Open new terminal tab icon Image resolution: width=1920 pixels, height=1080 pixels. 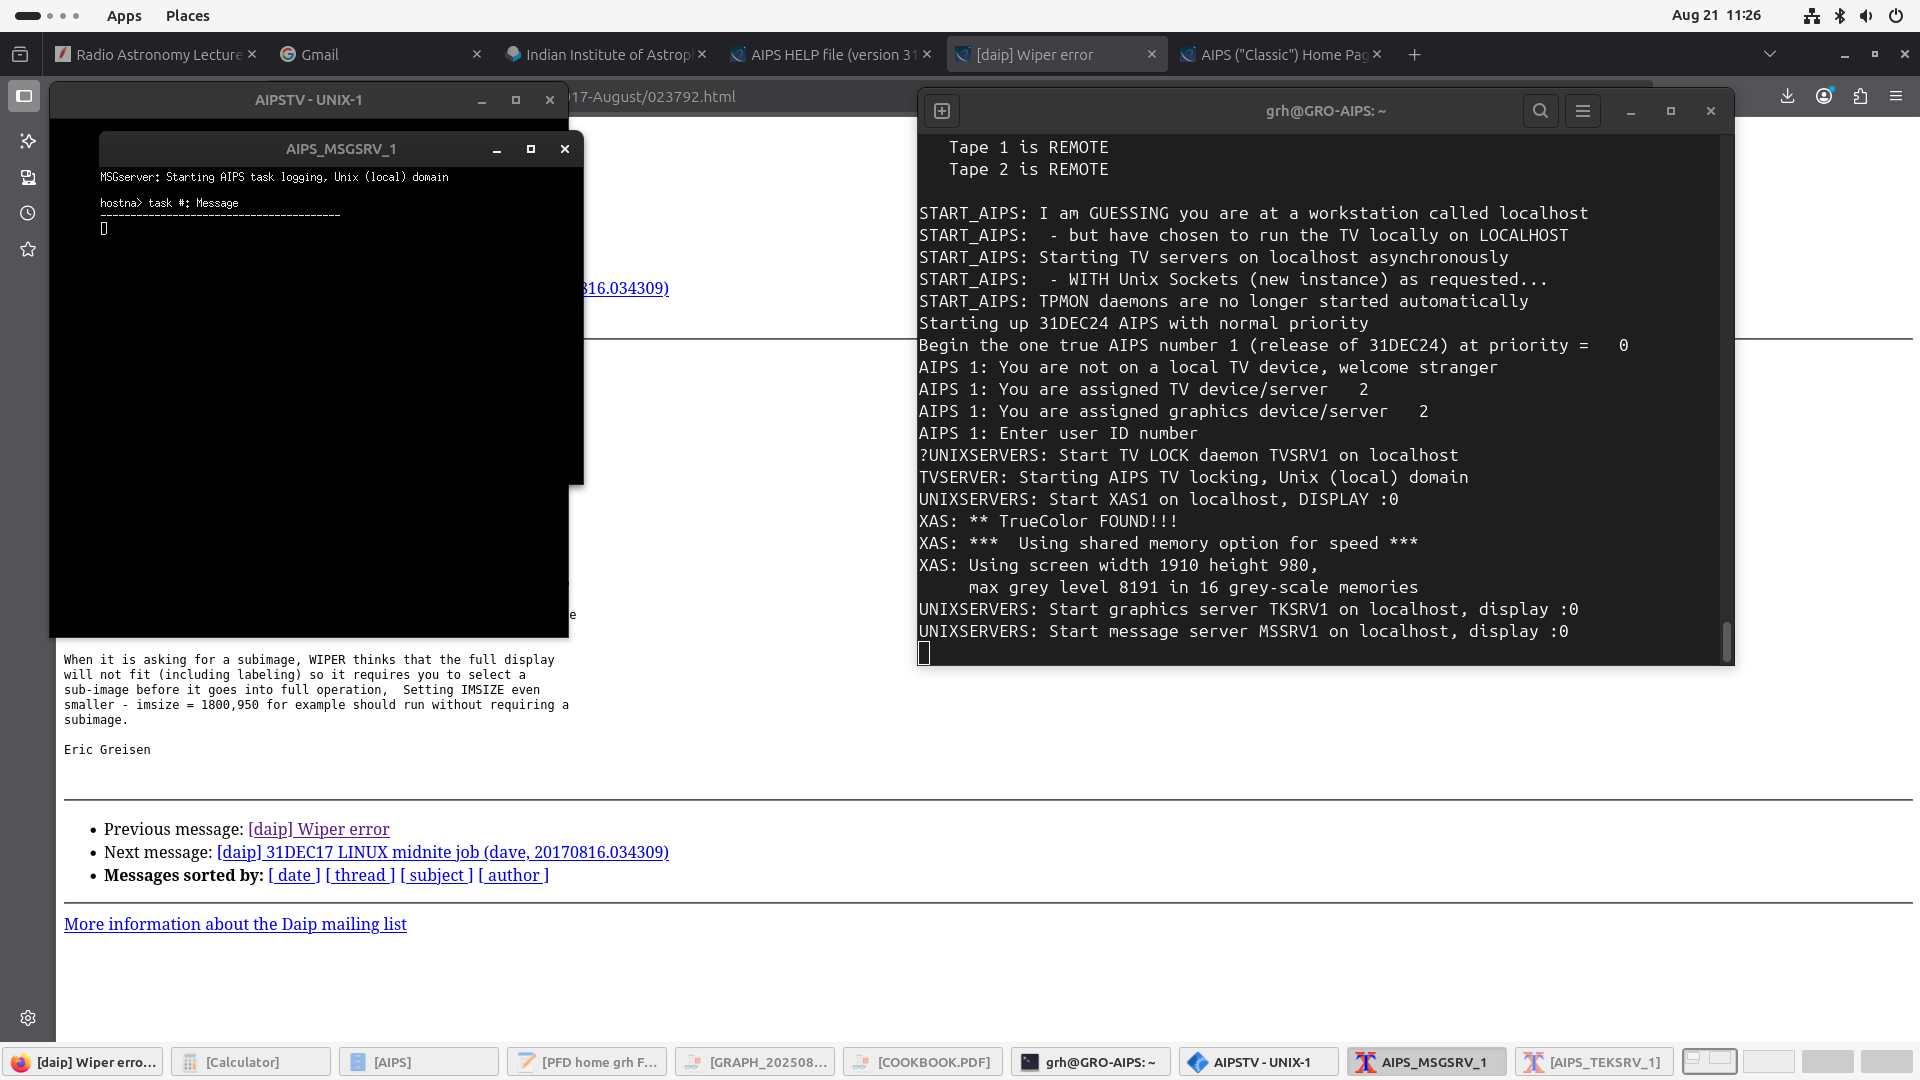click(942, 111)
